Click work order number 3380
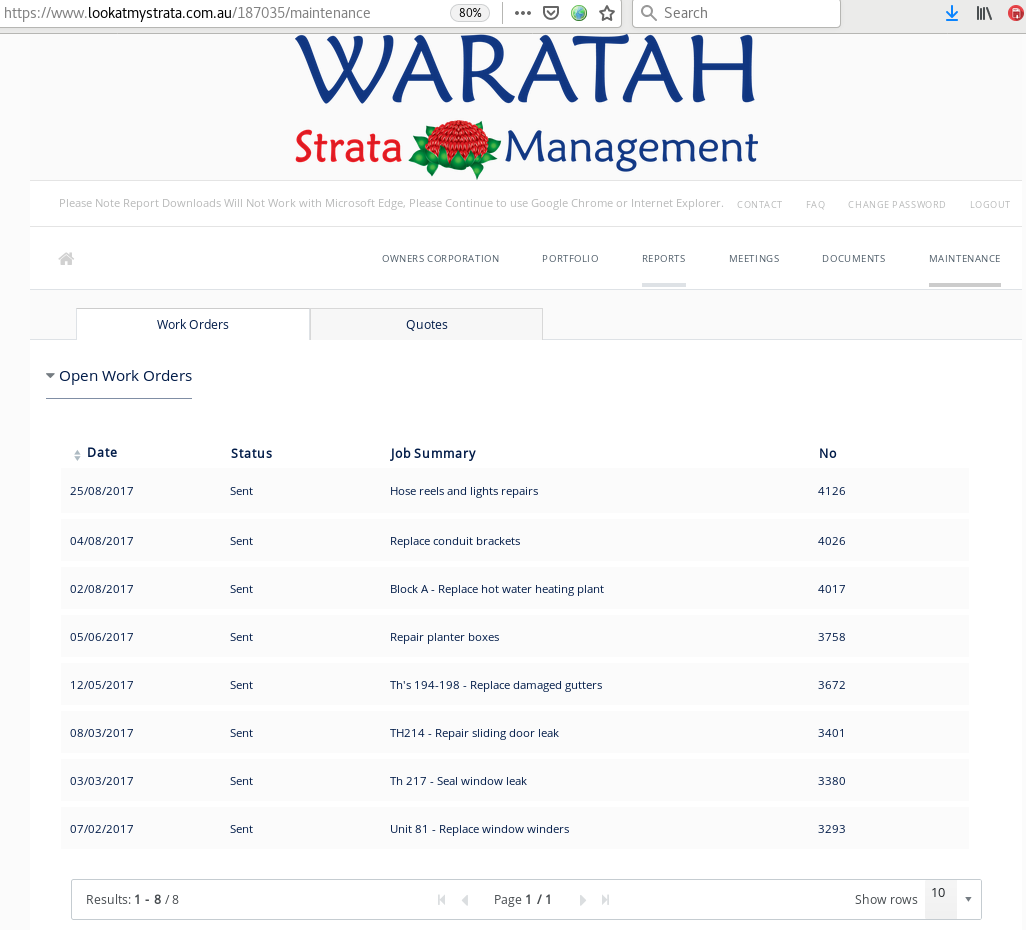The width and height of the screenshot is (1026, 930). pos(832,781)
